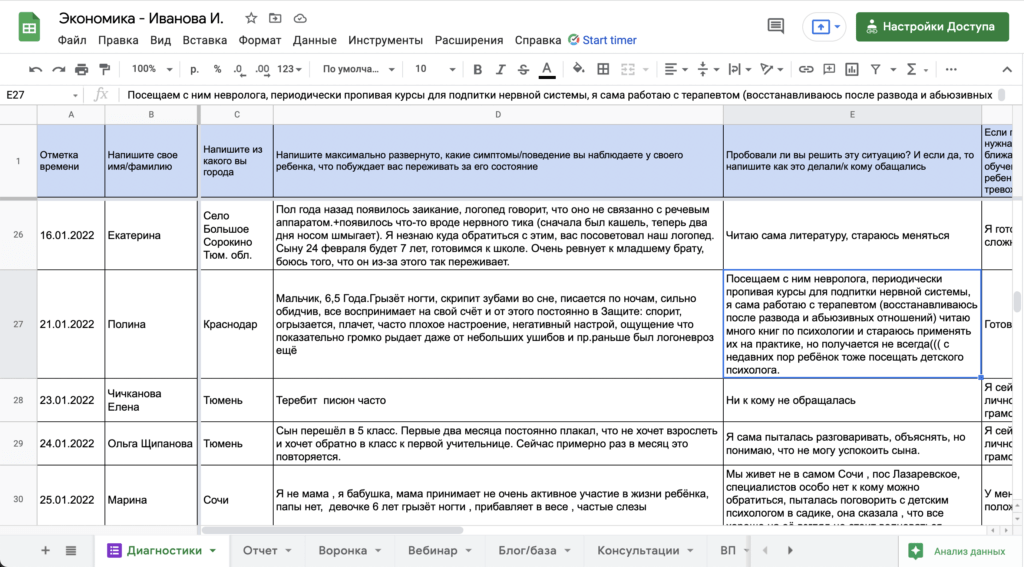Add a new sheet with plus icon
Viewport: 1024px width, 567px height.
45,551
